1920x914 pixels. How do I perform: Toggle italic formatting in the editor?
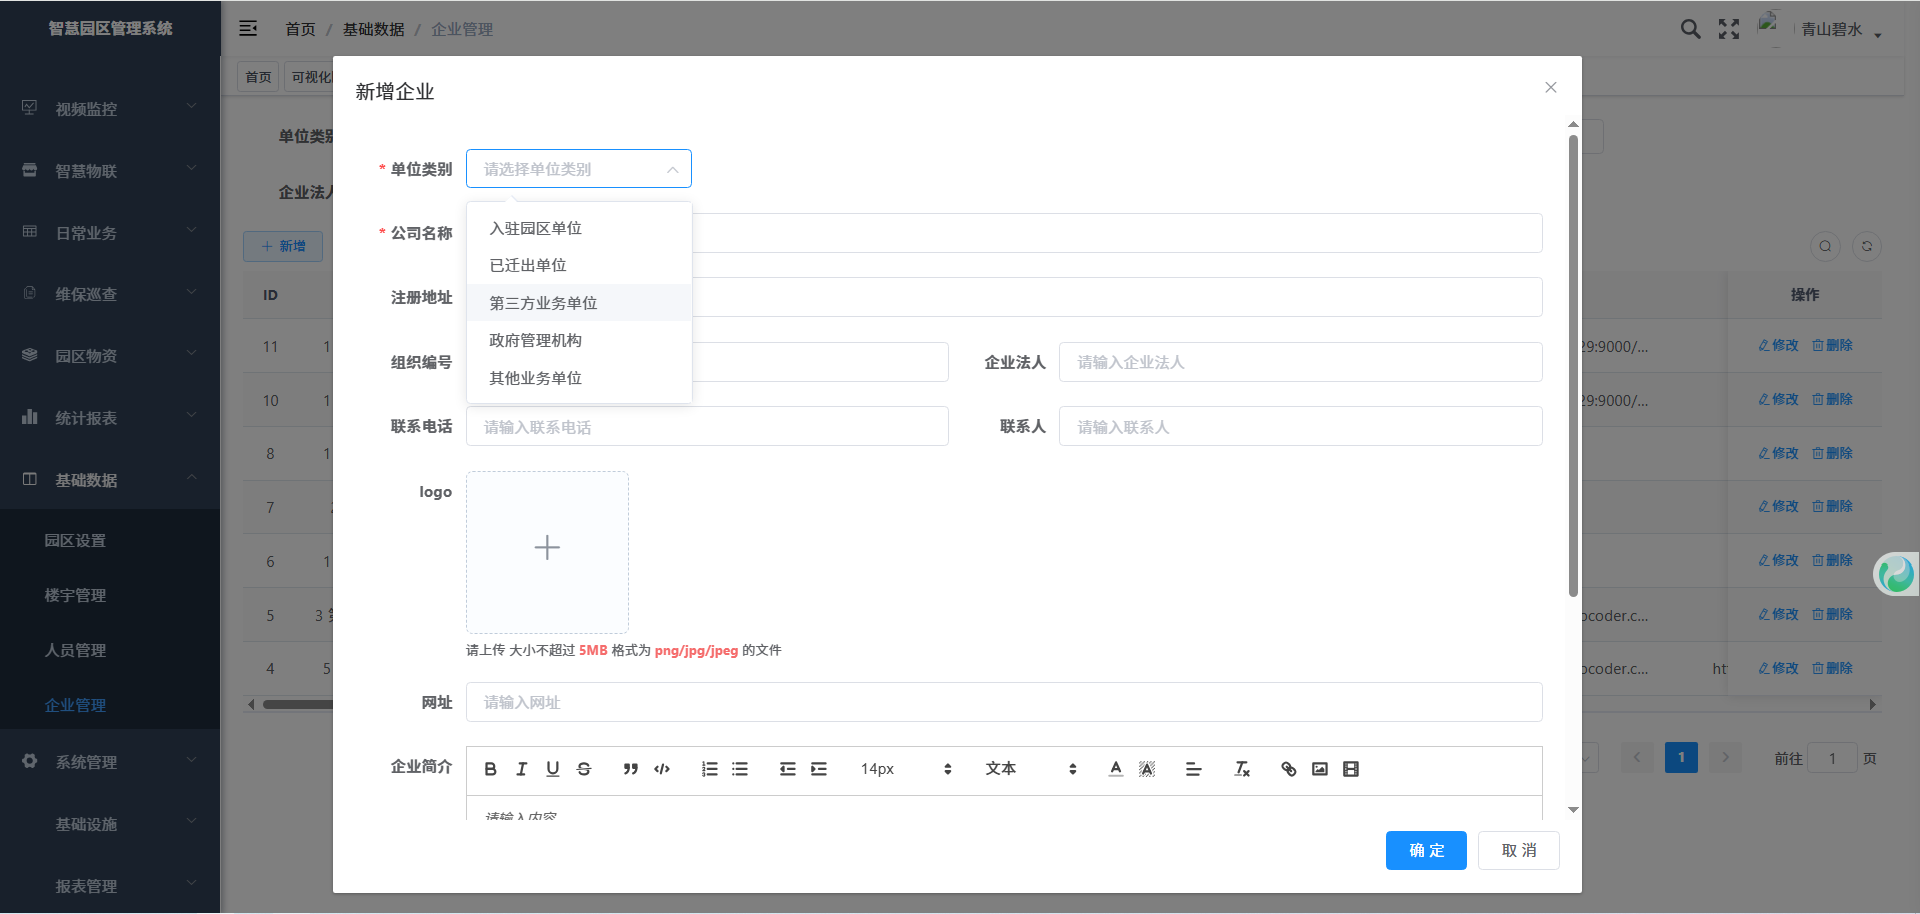(x=521, y=769)
